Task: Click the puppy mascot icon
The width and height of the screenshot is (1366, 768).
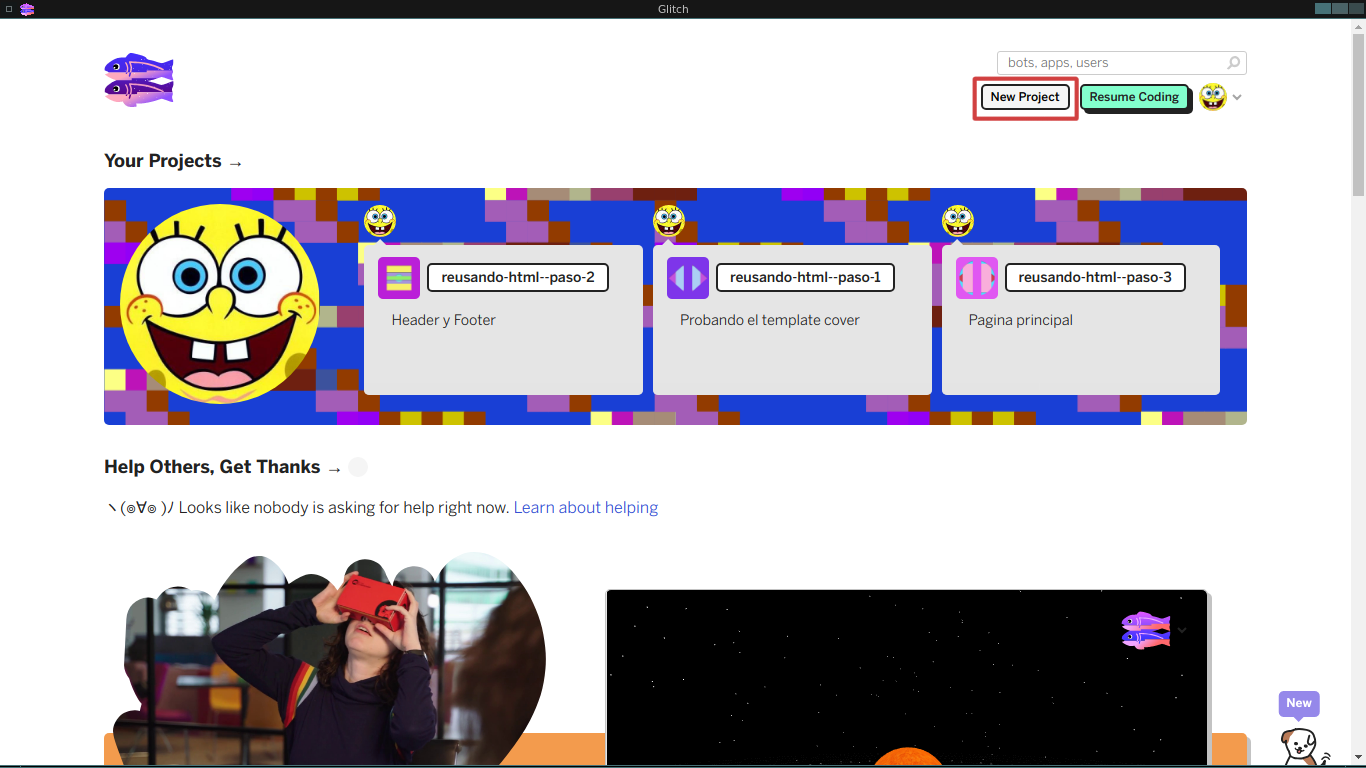Action: pos(1303,746)
